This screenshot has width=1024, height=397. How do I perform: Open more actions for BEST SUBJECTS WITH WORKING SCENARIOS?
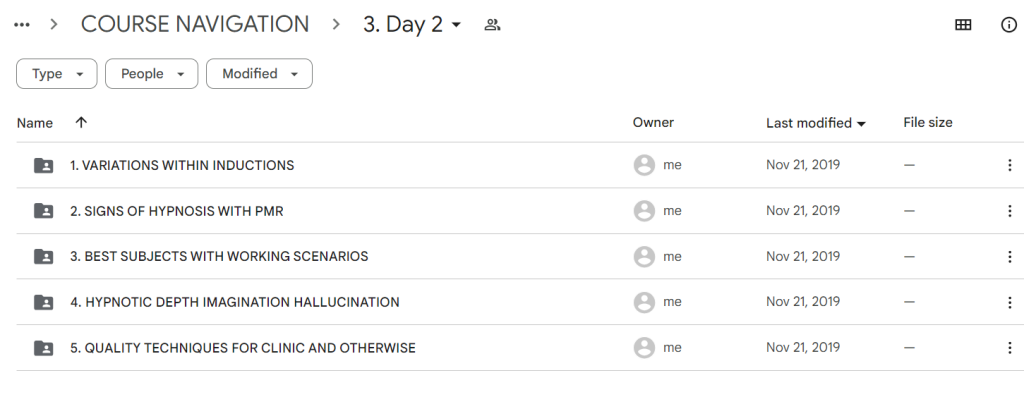tap(1009, 257)
